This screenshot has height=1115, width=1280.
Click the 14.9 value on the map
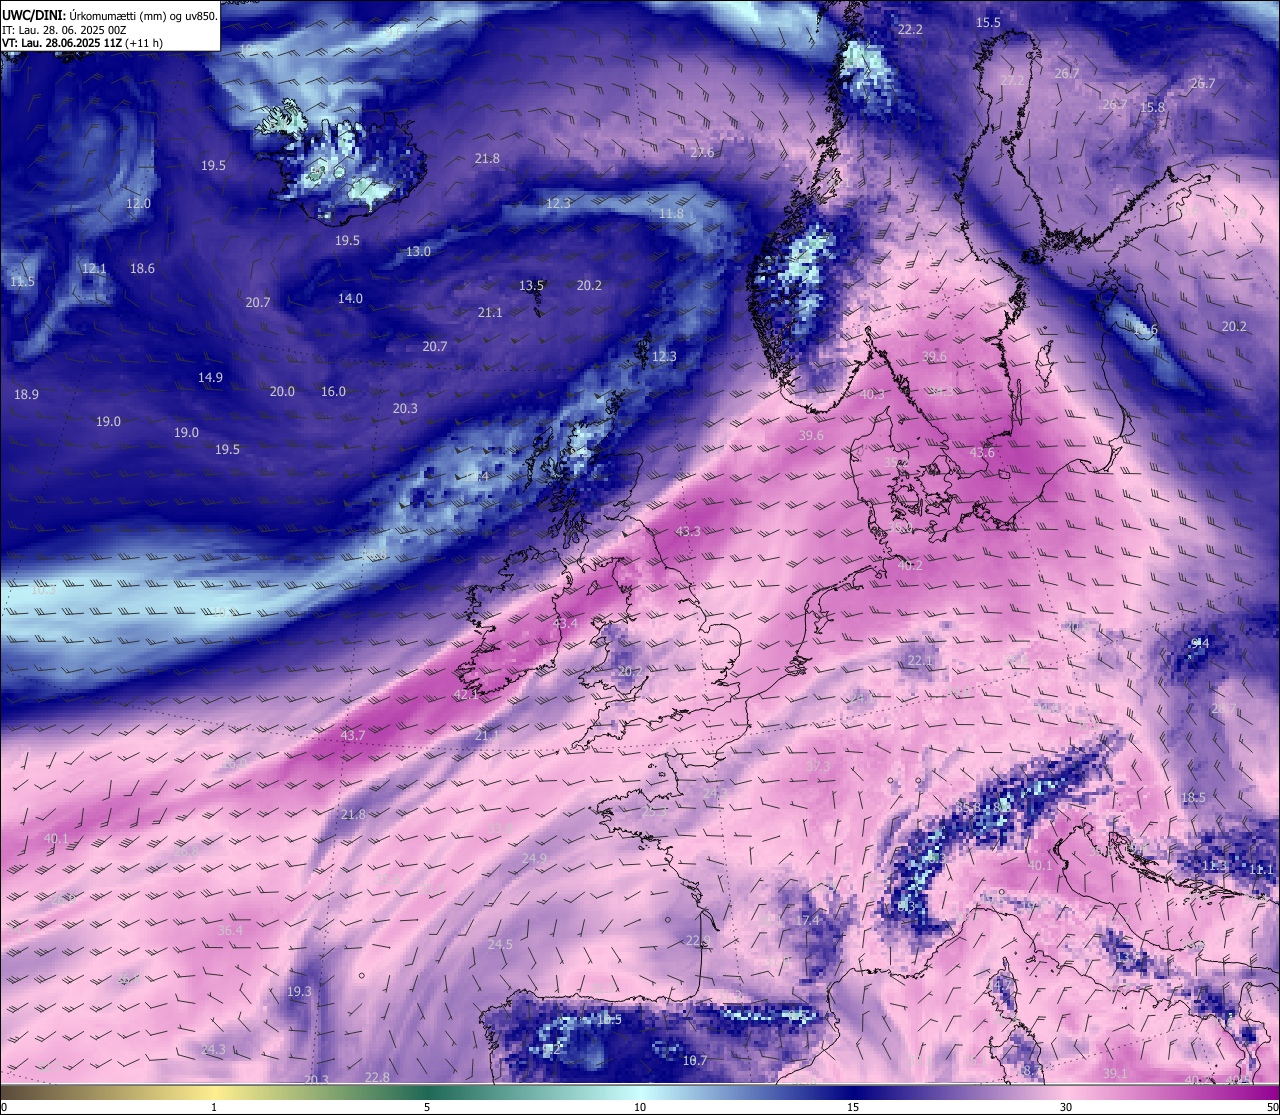click(210, 377)
